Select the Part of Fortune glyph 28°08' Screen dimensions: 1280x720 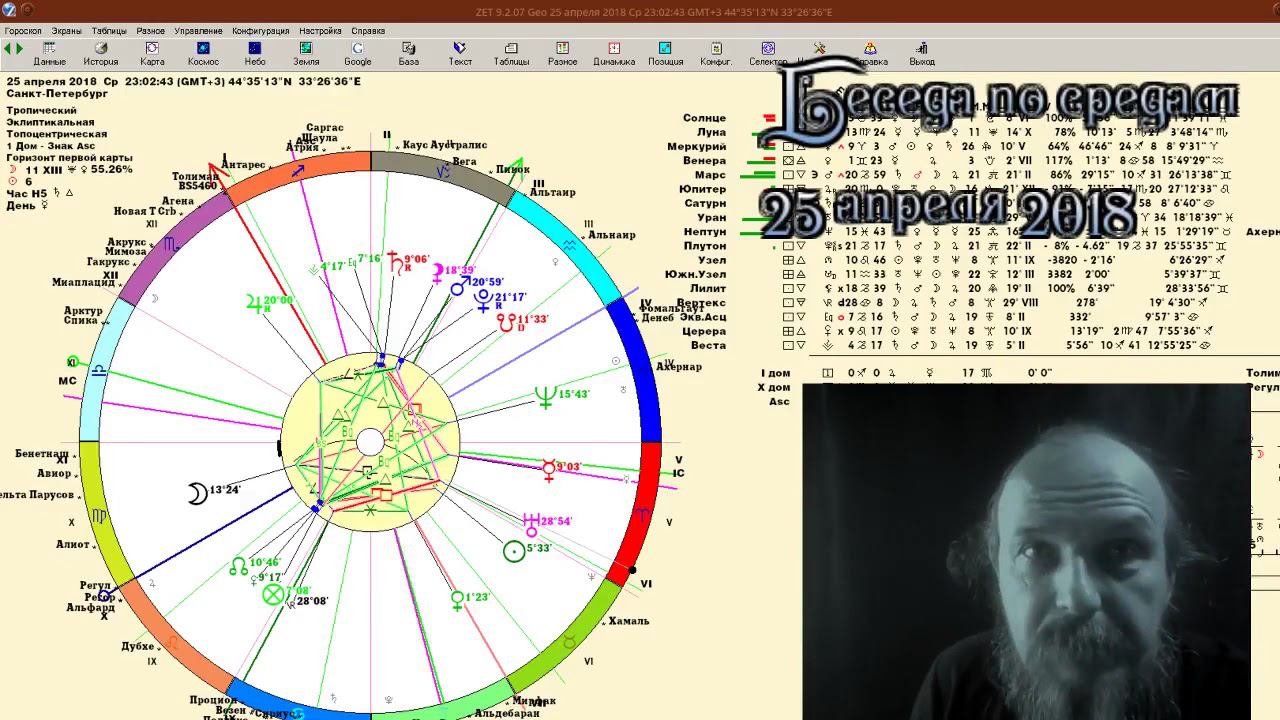273,595
